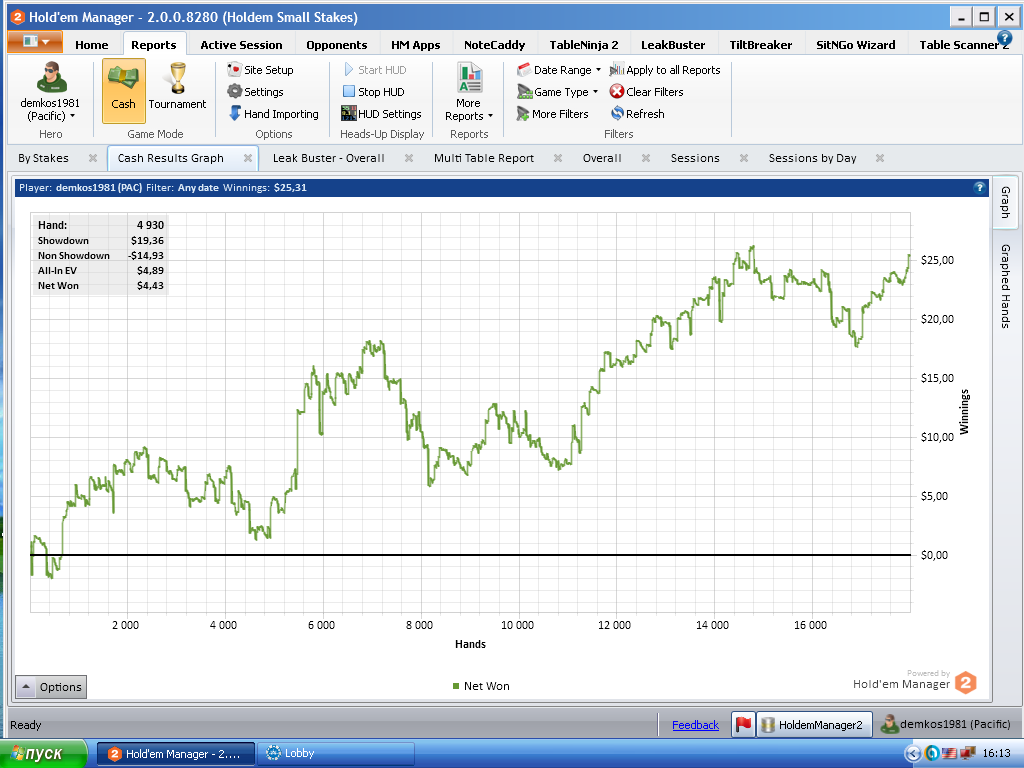
Task: Click the Non Showdown value -$14,93
Action: (146, 256)
